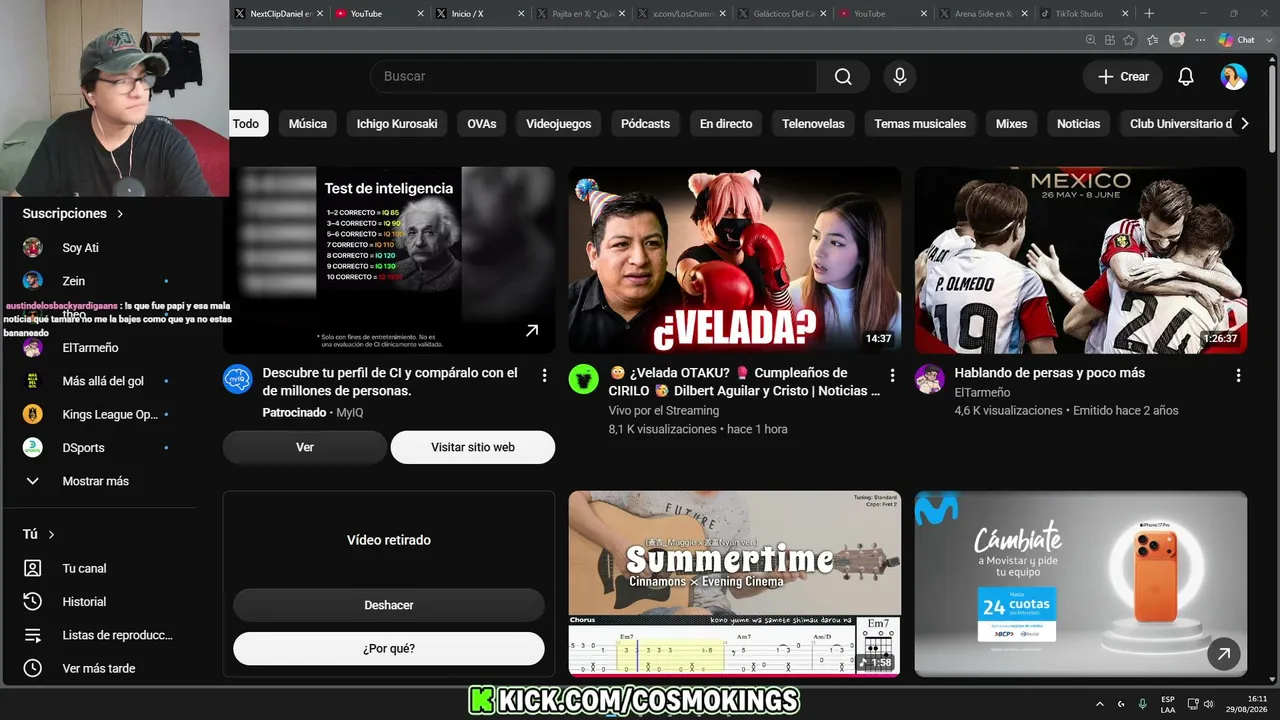Open Listas de reproducción in sidebar
The width and height of the screenshot is (1280, 720).
pos(98,635)
